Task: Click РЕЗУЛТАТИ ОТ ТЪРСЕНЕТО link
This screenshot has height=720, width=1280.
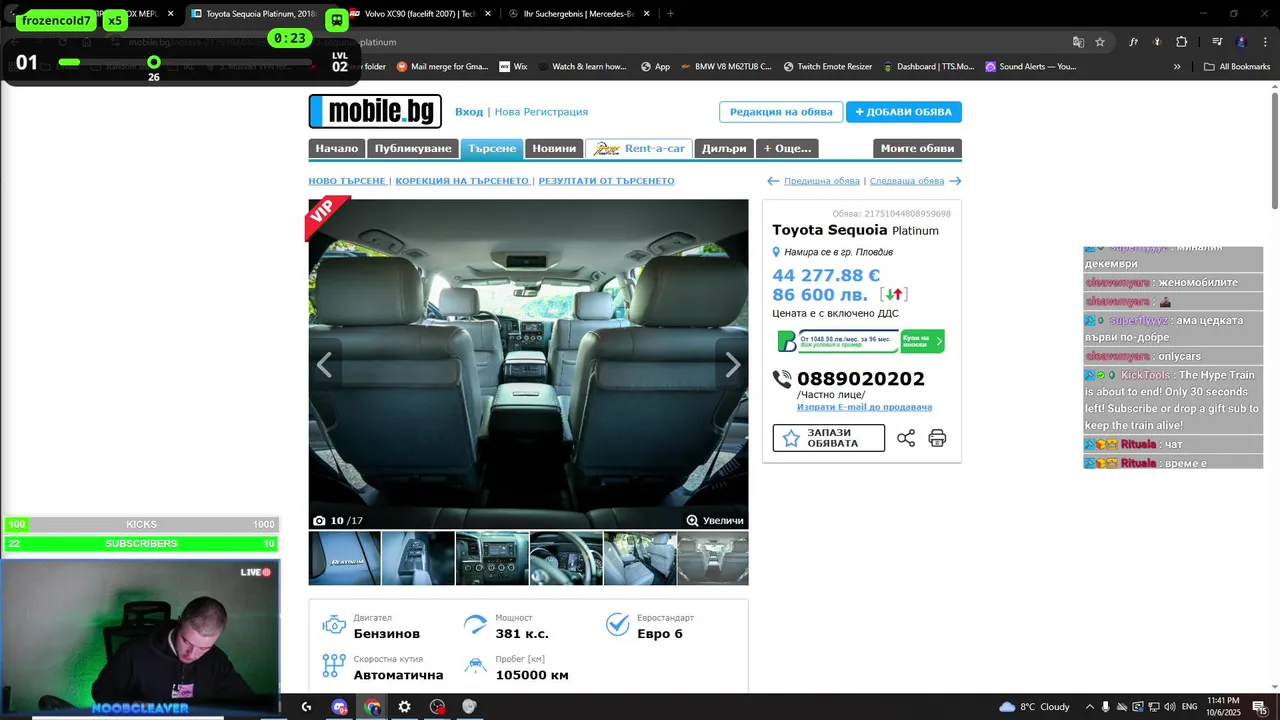Action: [x=606, y=181]
